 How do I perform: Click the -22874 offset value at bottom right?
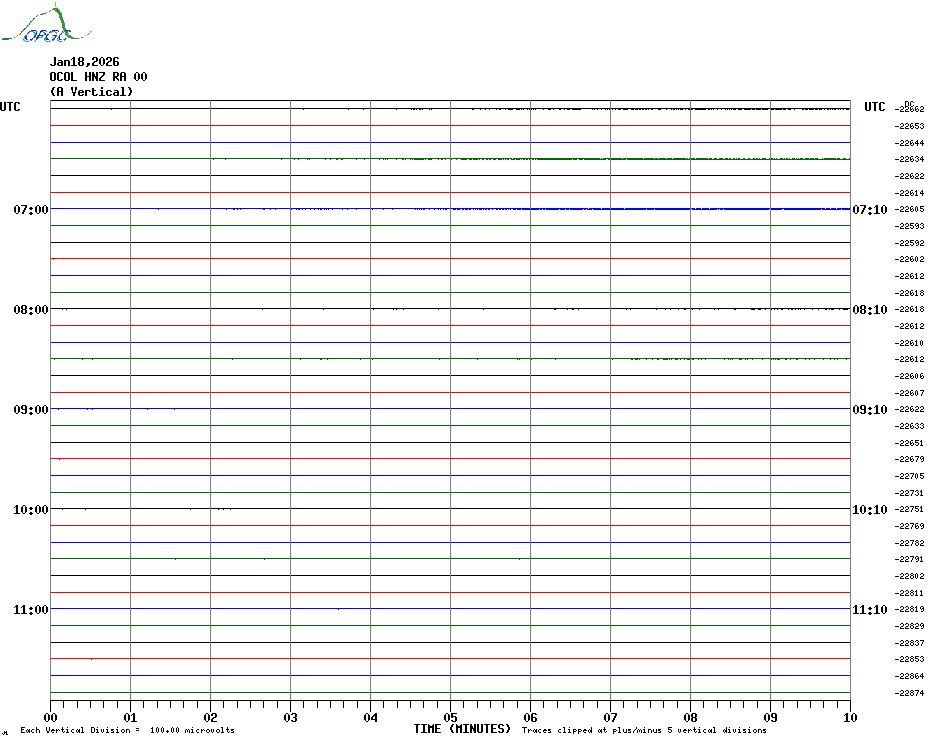tap(910, 693)
